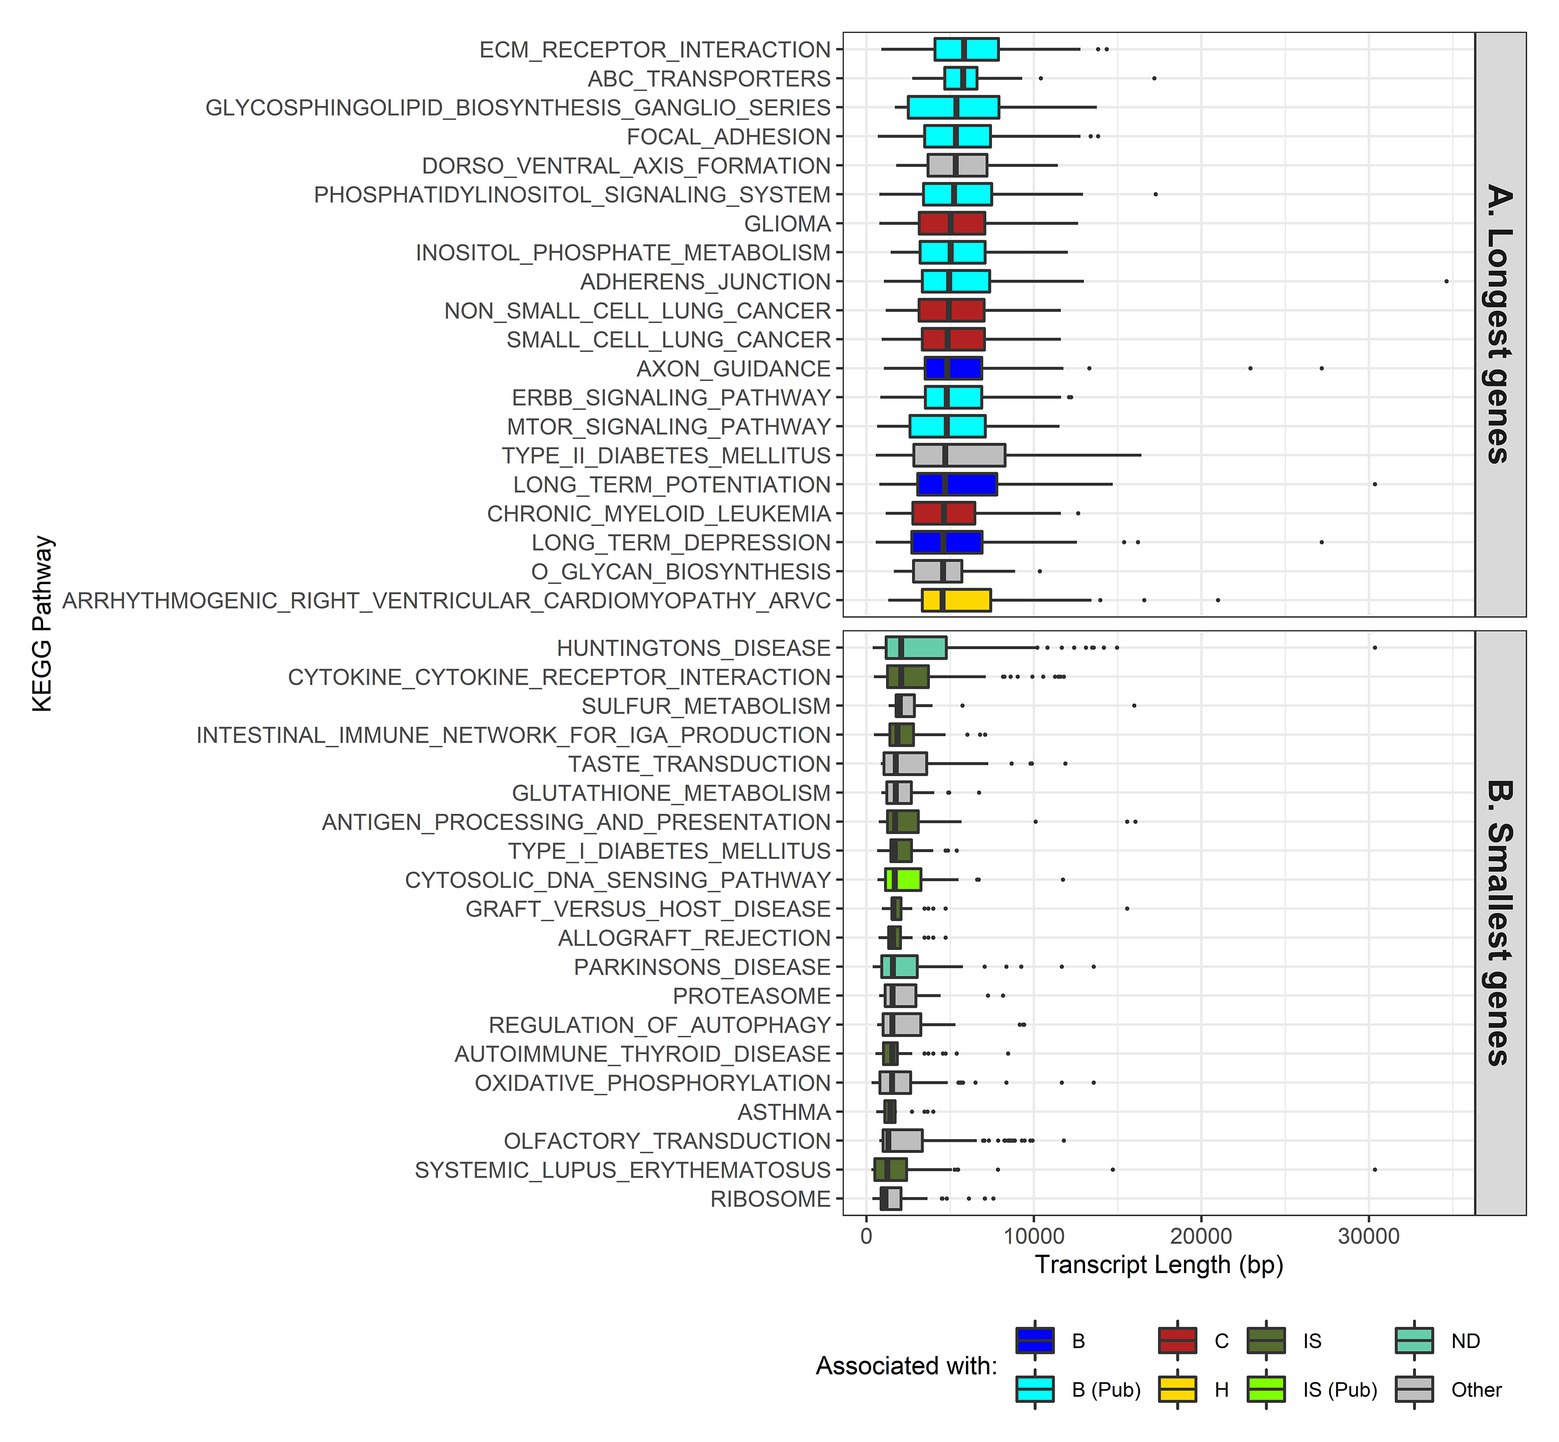Screen dimensions: 1559x1442
Task: Select the GLIOMA pathway label
Action: (x=788, y=224)
